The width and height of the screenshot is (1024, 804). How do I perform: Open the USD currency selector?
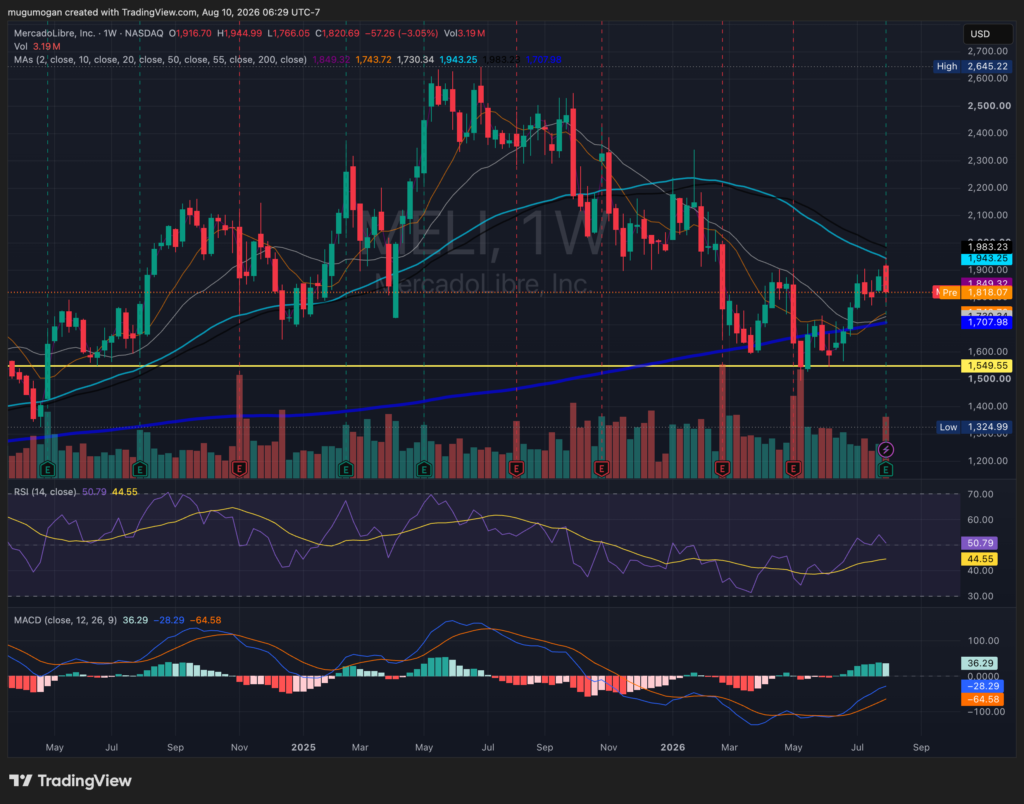click(987, 34)
